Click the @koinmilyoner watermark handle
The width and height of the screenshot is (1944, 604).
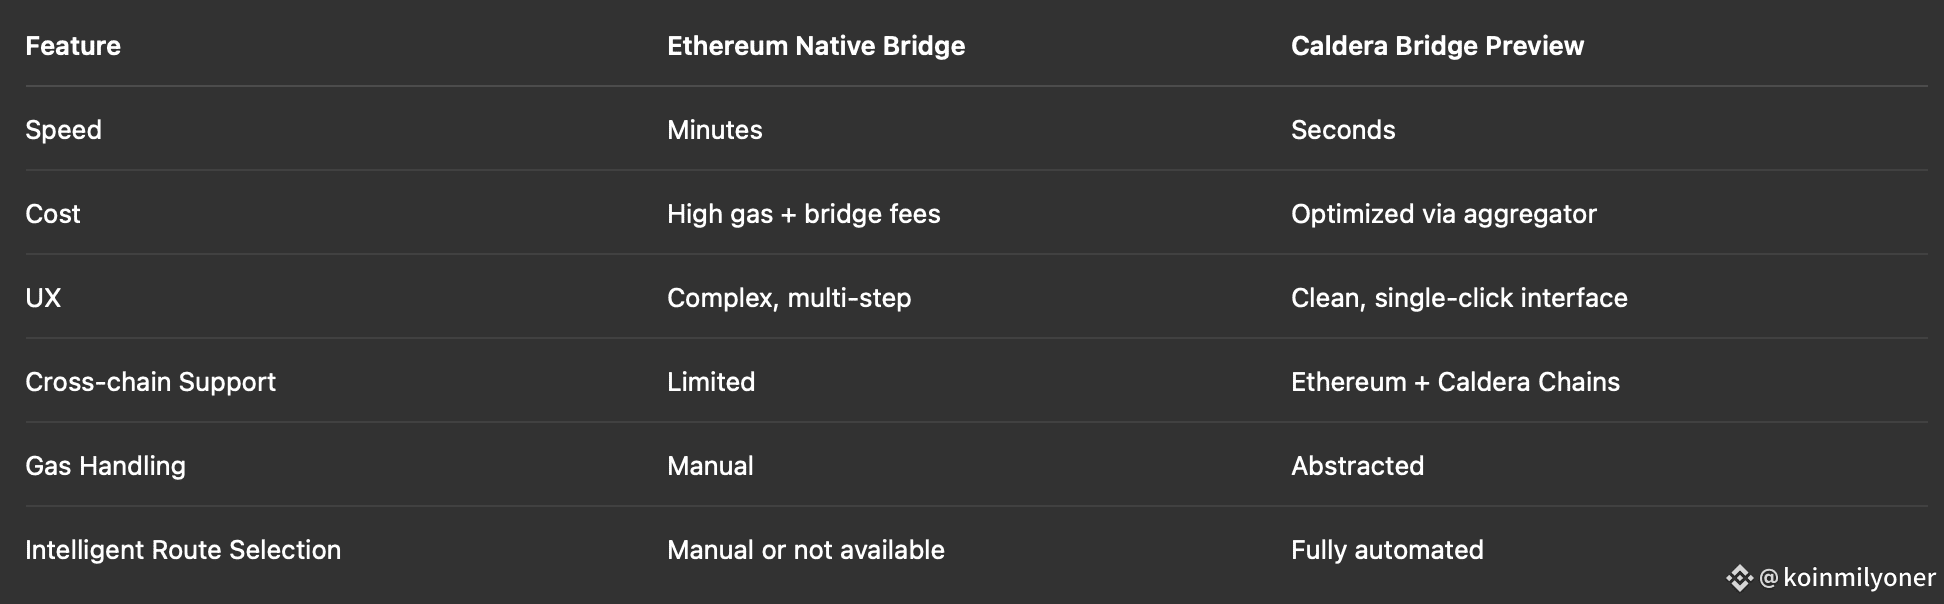click(x=1848, y=578)
